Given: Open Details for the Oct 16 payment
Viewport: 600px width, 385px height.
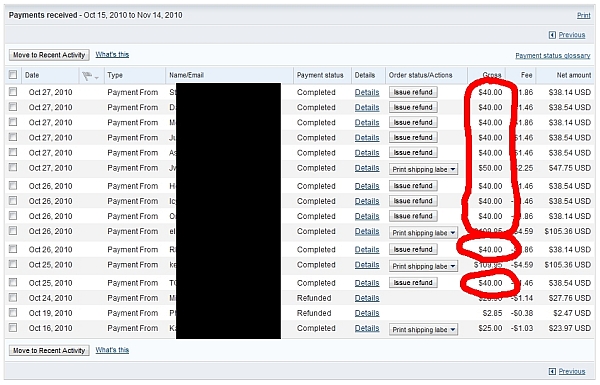Looking at the screenshot, I should [x=367, y=328].
